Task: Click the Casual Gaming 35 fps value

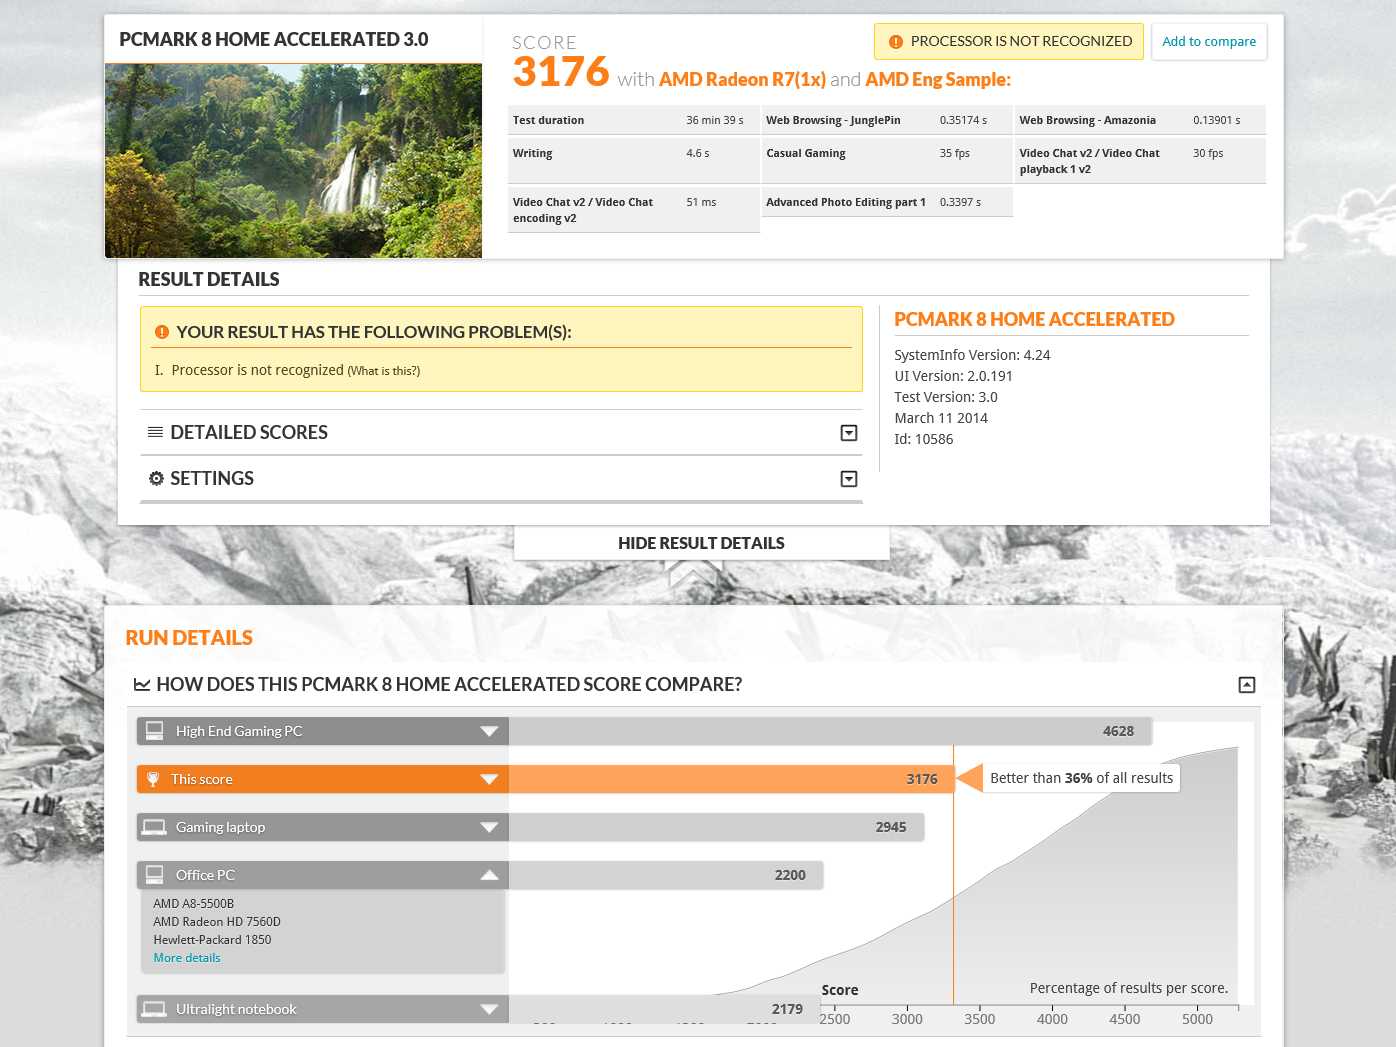Action: (x=955, y=153)
